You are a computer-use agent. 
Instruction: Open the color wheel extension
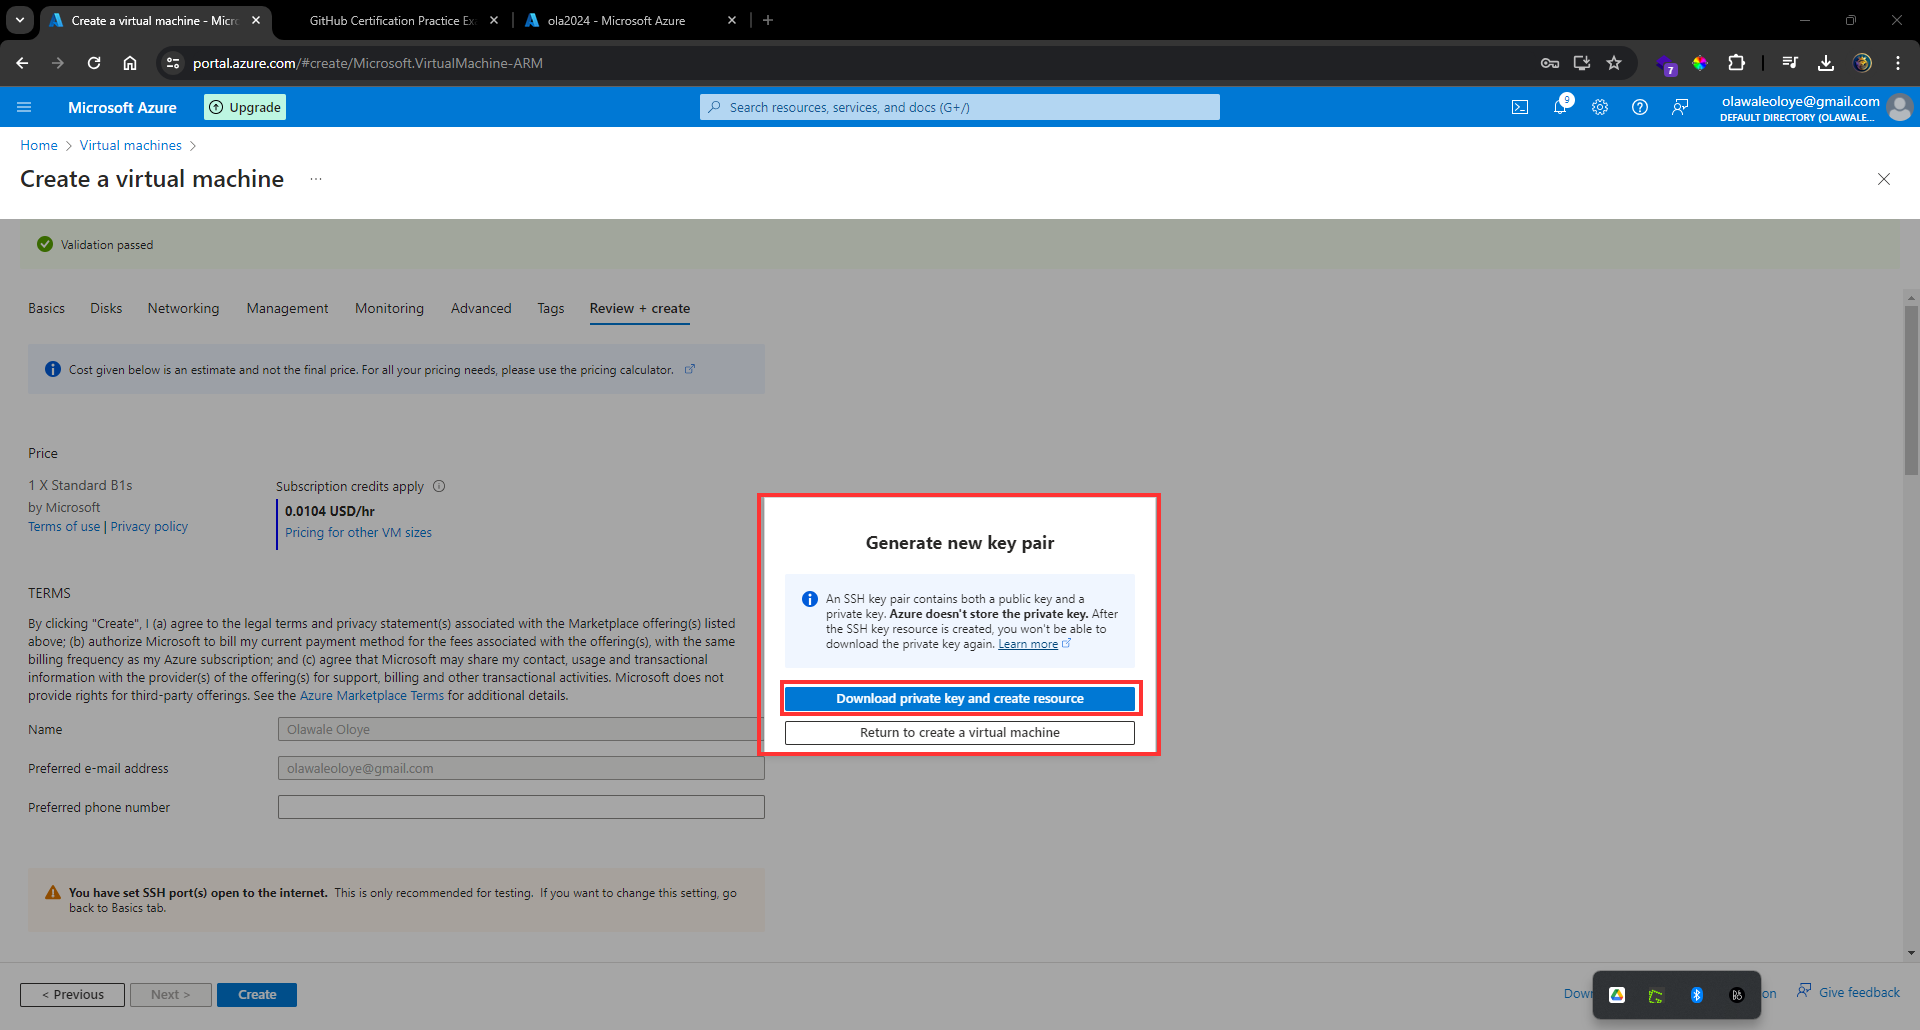tap(1700, 63)
